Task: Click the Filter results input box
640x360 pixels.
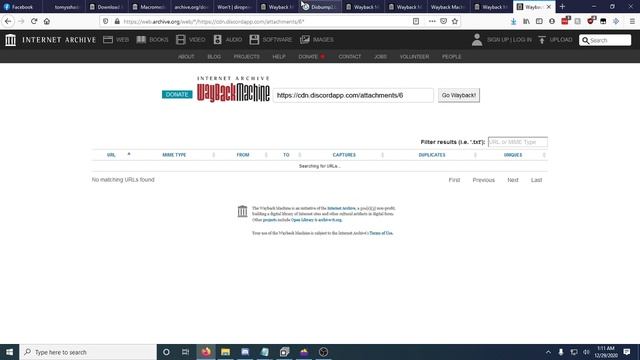Action: [x=518, y=142]
